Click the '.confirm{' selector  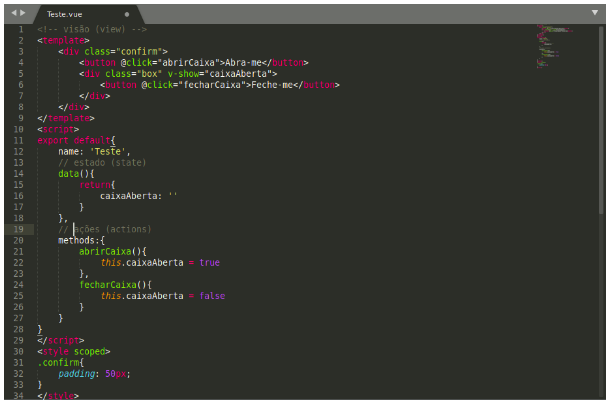61,363
